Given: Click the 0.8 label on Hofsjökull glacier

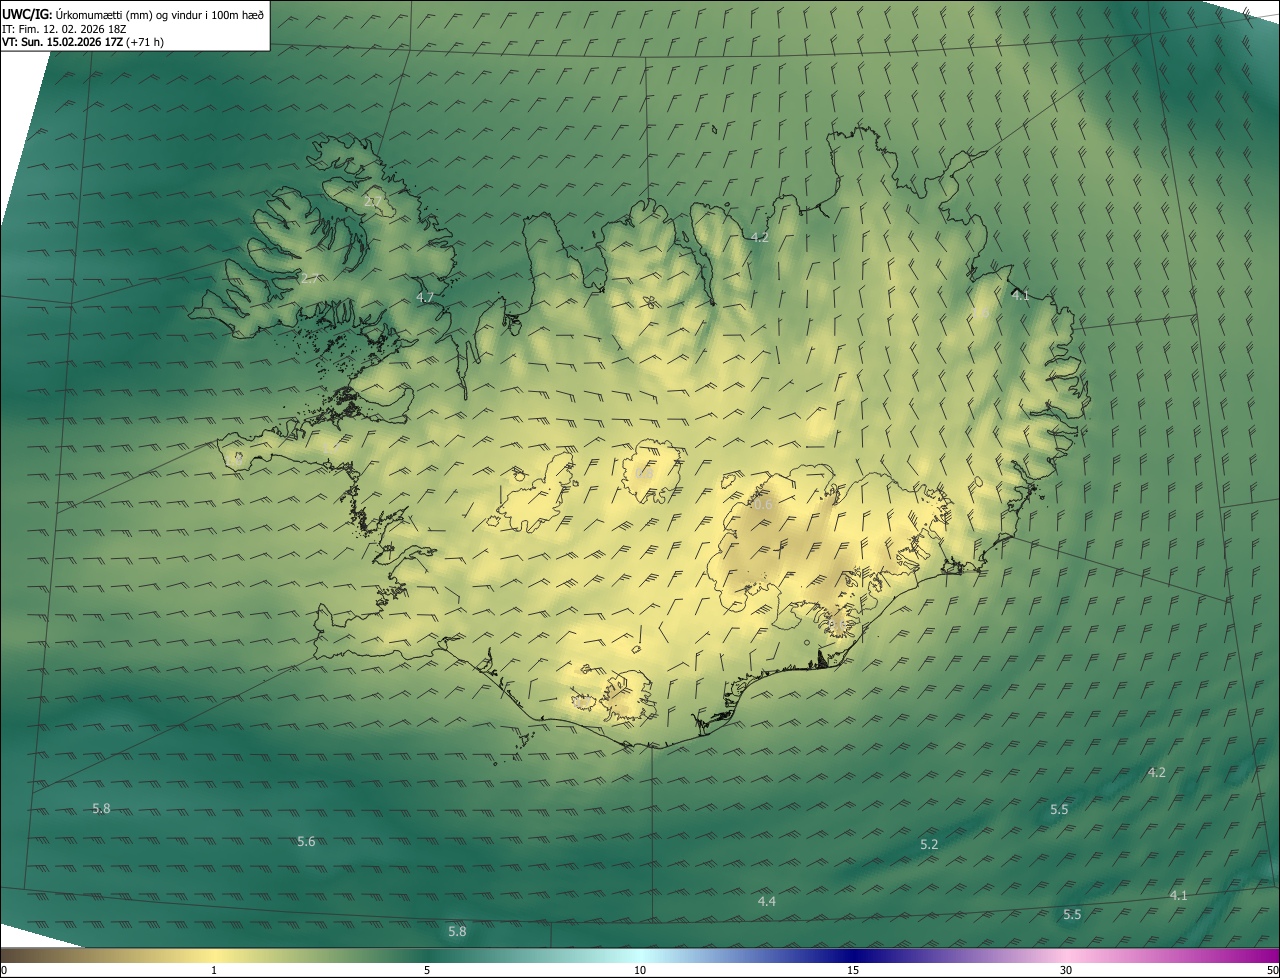Looking at the screenshot, I should [x=643, y=472].
